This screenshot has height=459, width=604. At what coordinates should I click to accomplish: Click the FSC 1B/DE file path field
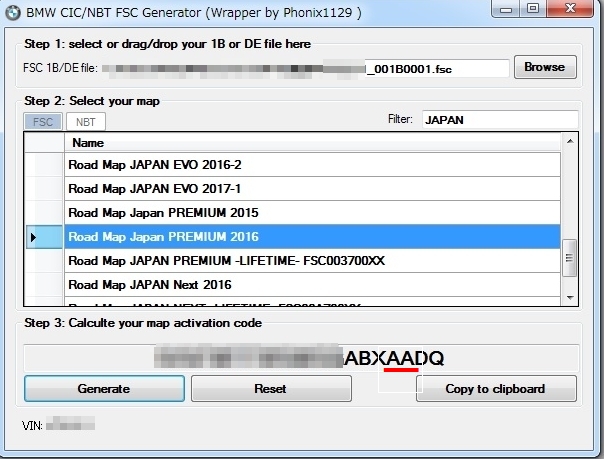pos(305,69)
